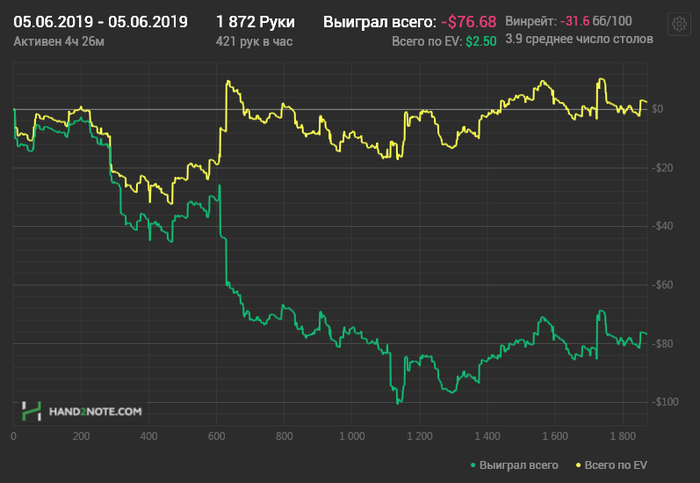700x483 pixels.
Task: Click the 400 x-axis label
Action: (149, 436)
